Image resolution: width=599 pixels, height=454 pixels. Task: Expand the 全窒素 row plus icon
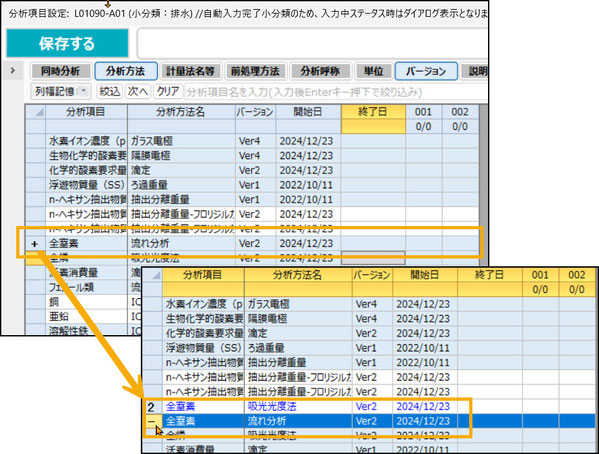35,243
